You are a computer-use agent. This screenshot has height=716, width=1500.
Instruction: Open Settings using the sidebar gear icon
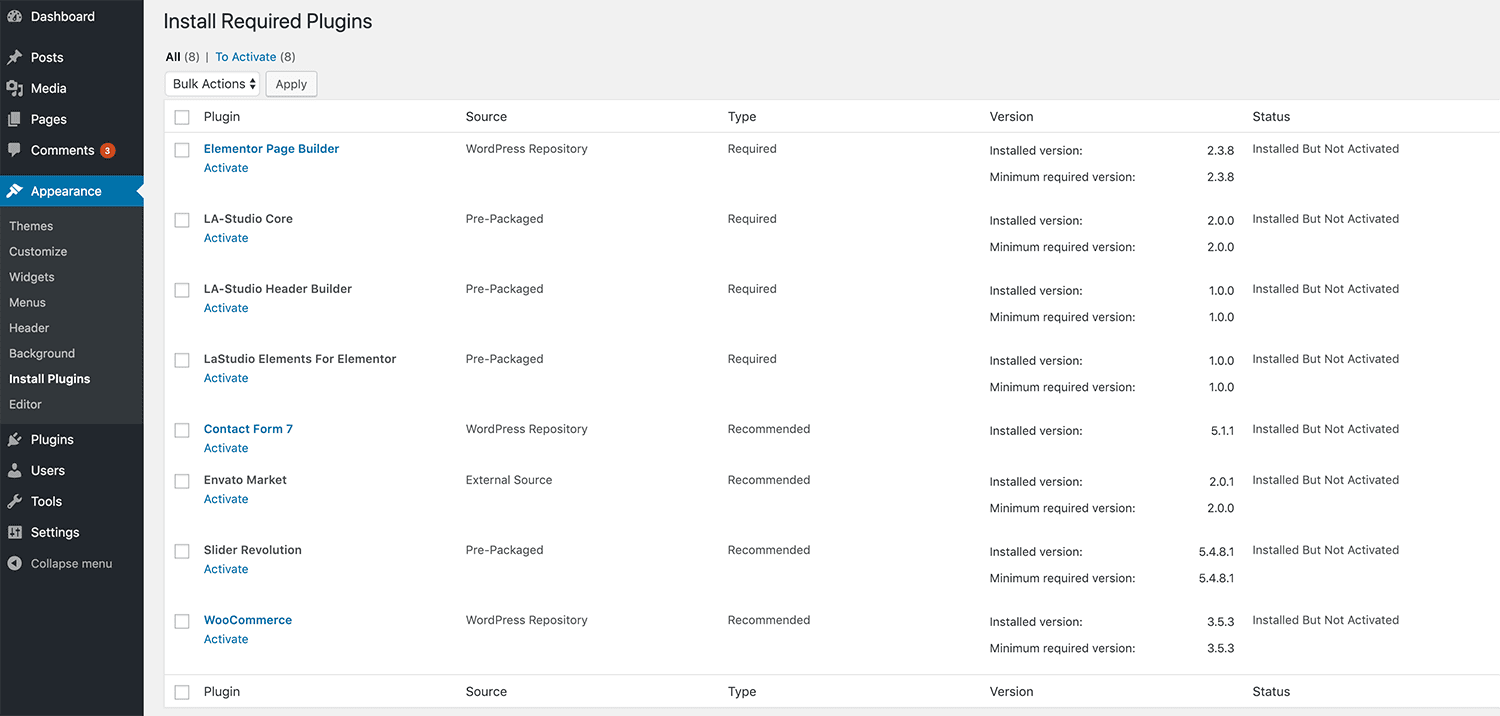pos(14,532)
